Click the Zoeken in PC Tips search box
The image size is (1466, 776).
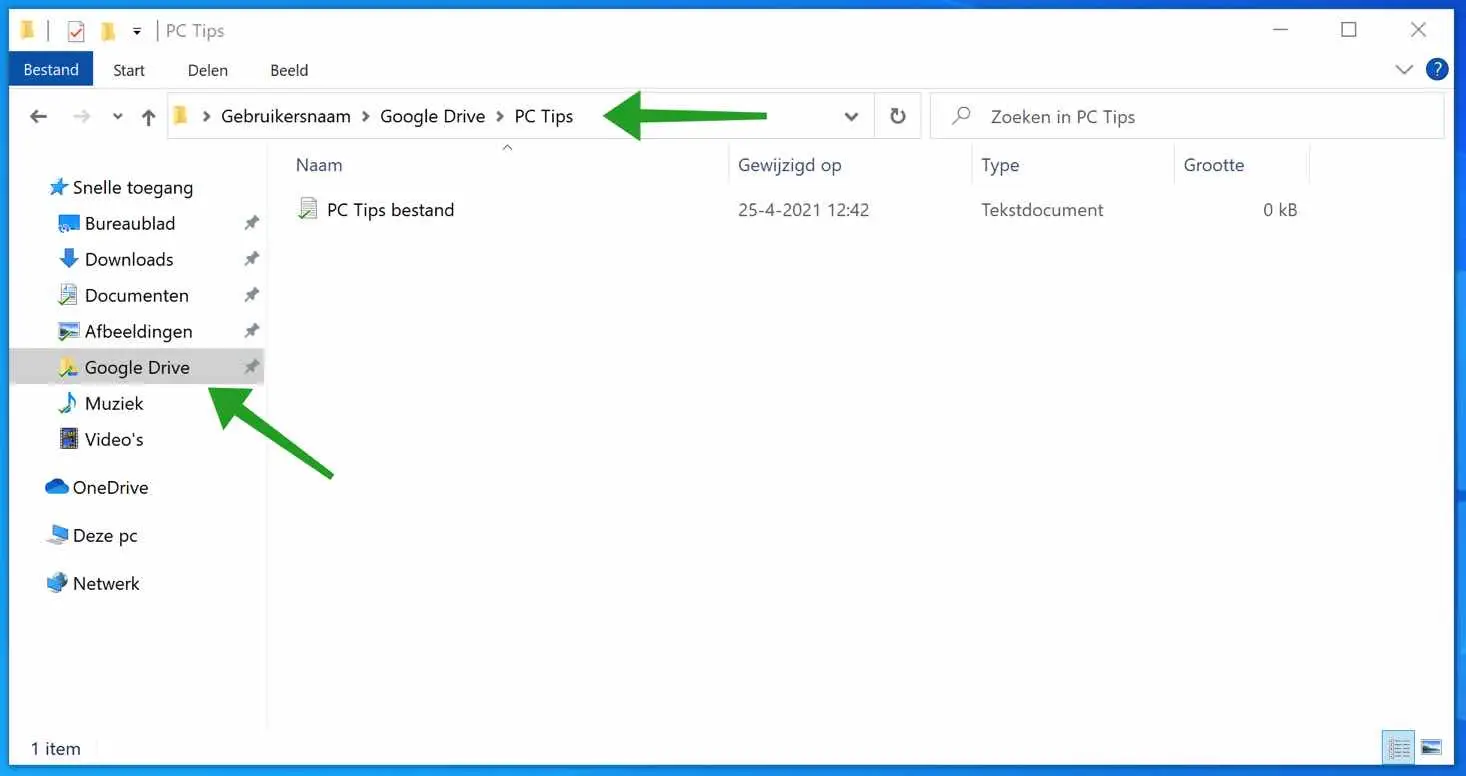pyautogui.click(x=1187, y=117)
